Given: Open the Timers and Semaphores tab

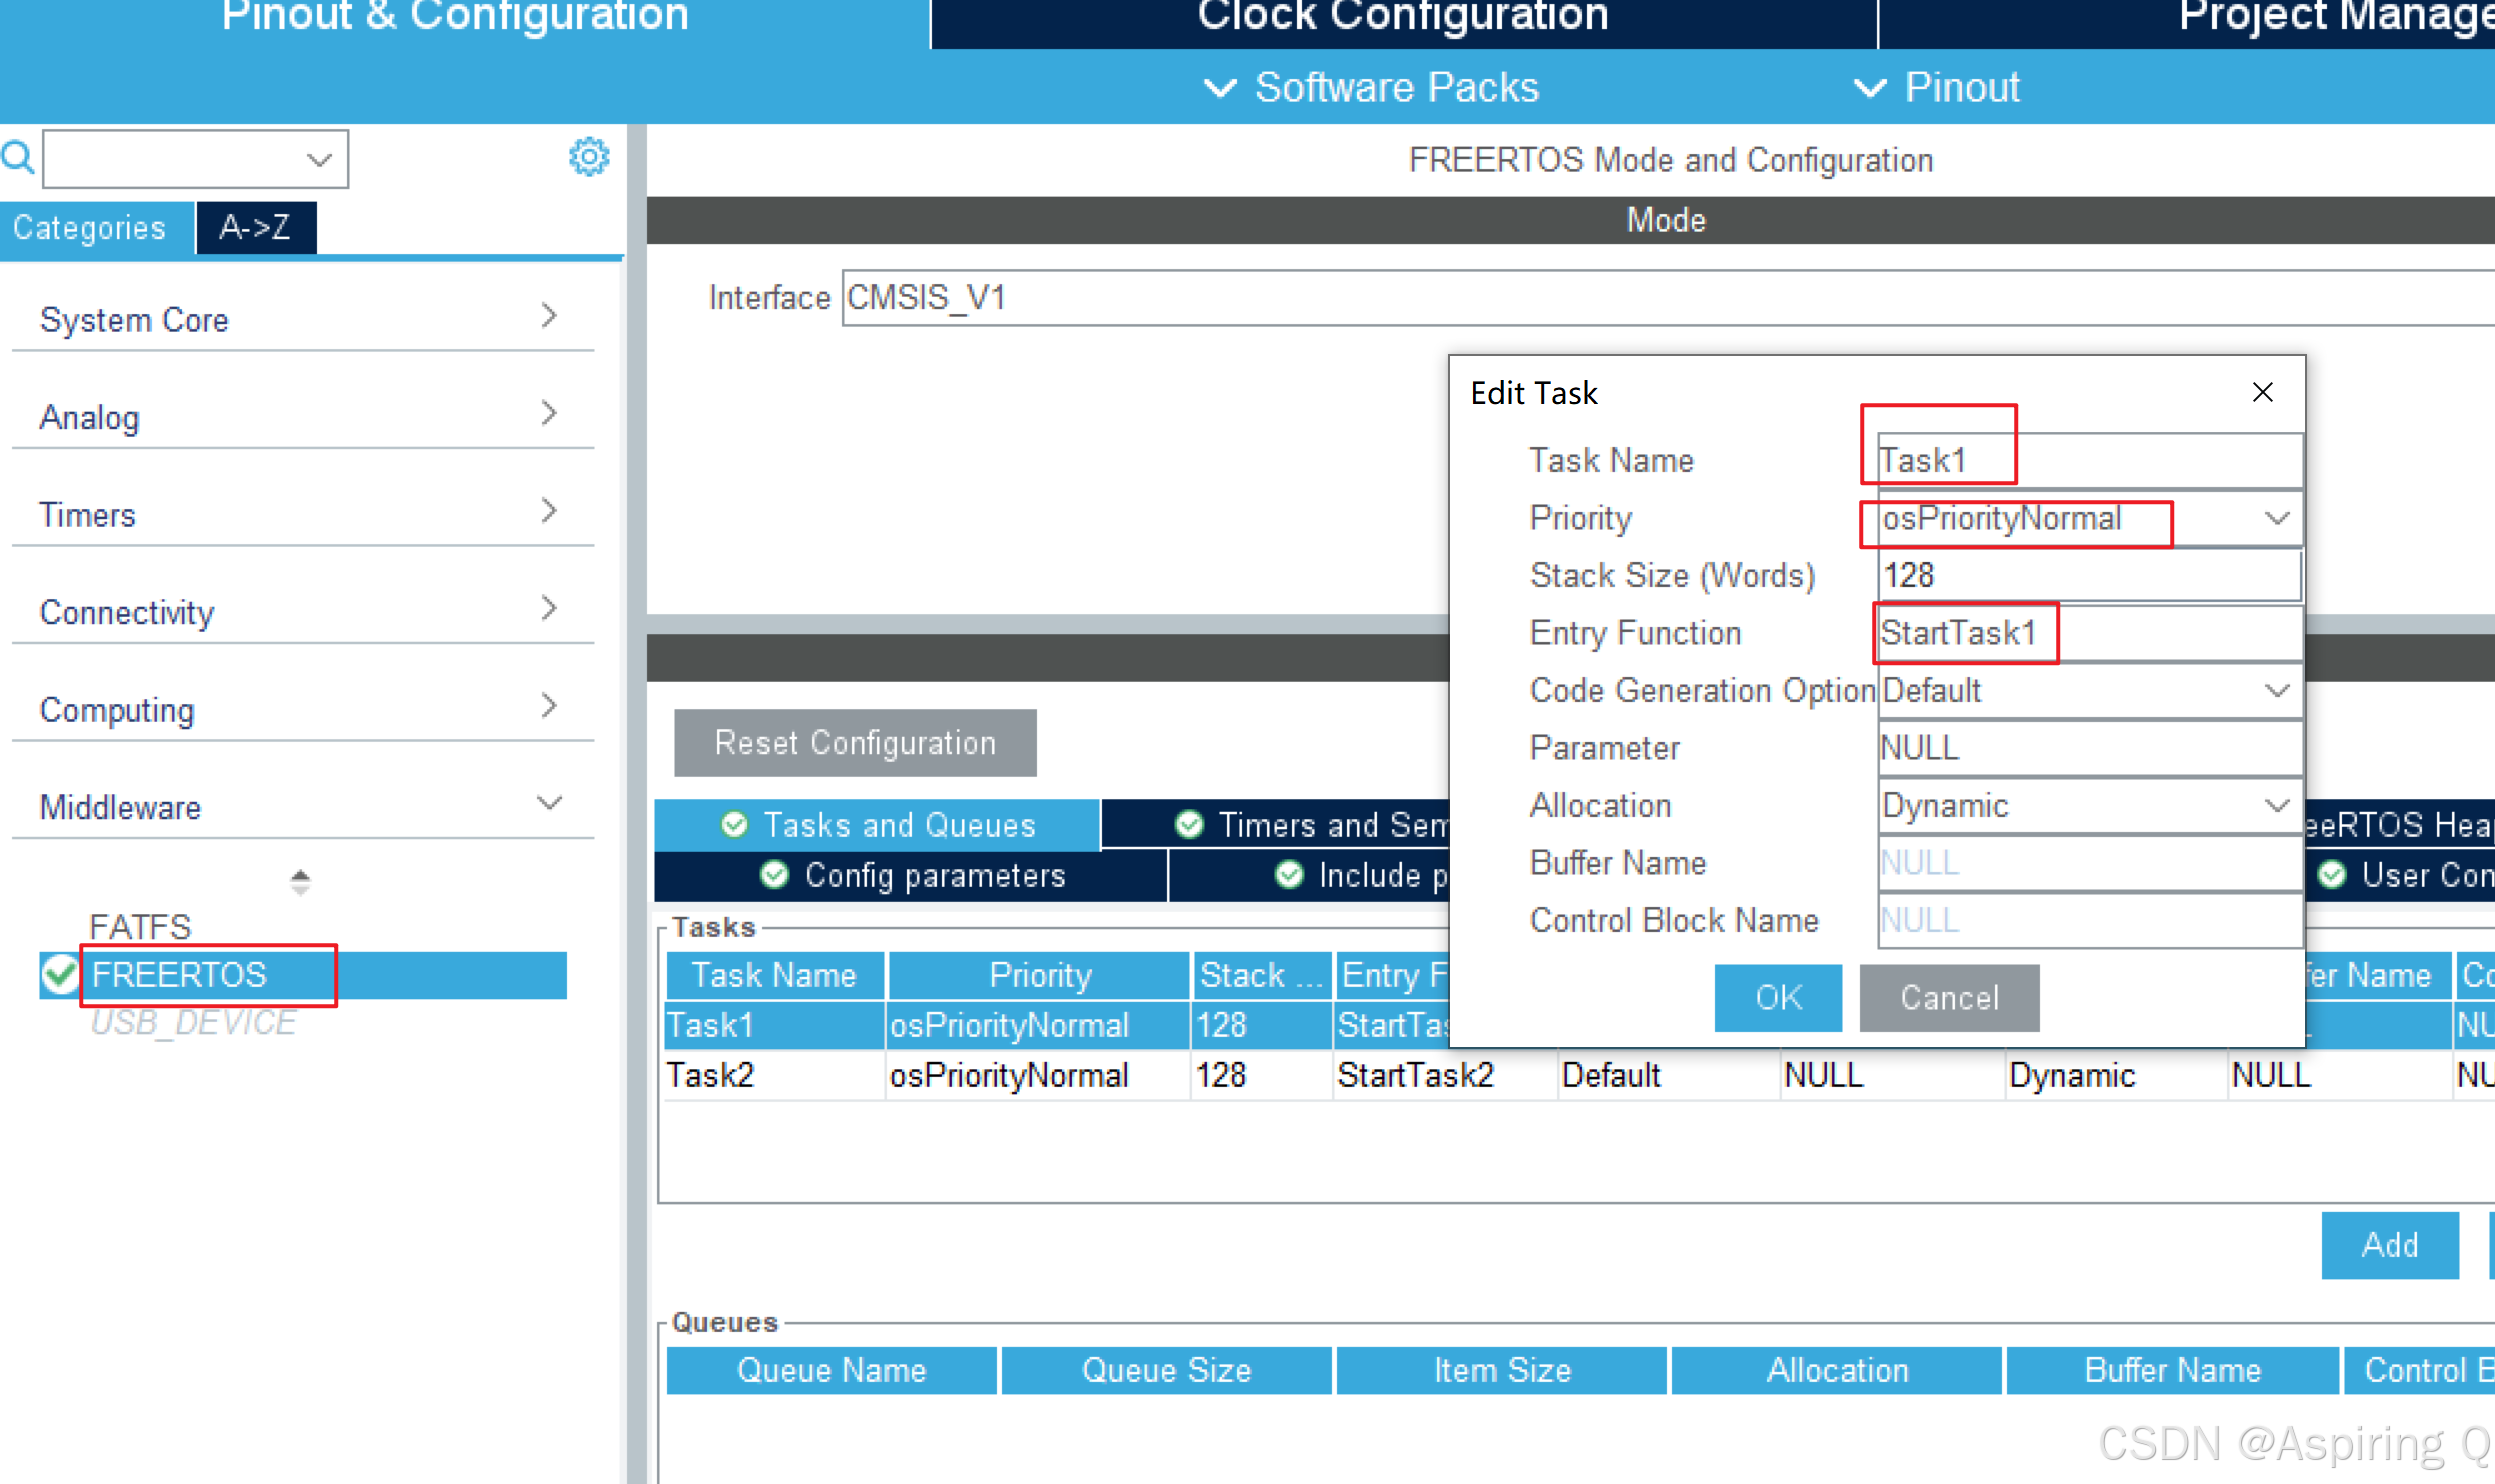Looking at the screenshot, I should pyautogui.click(x=1276, y=825).
